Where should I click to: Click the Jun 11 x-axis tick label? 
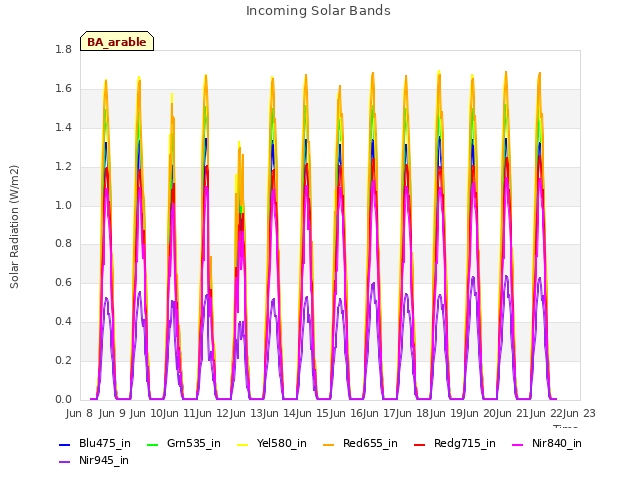pyautogui.click(x=179, y=413)
